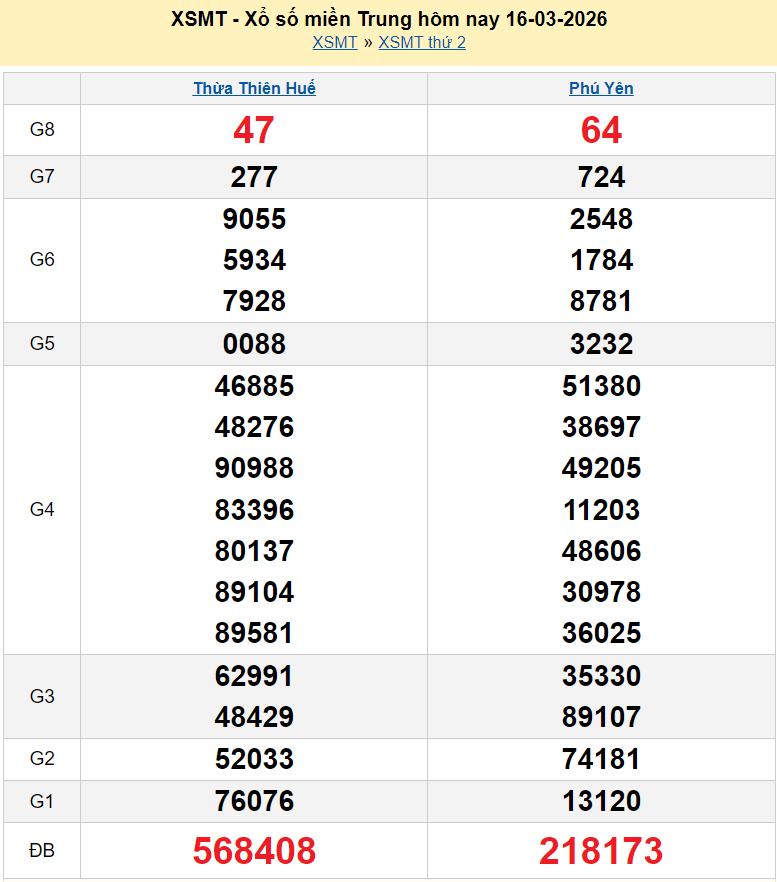The width and height of the screenshot is (777, 882).
Task: Select the G4 number 48606
Action: point(601,551)
